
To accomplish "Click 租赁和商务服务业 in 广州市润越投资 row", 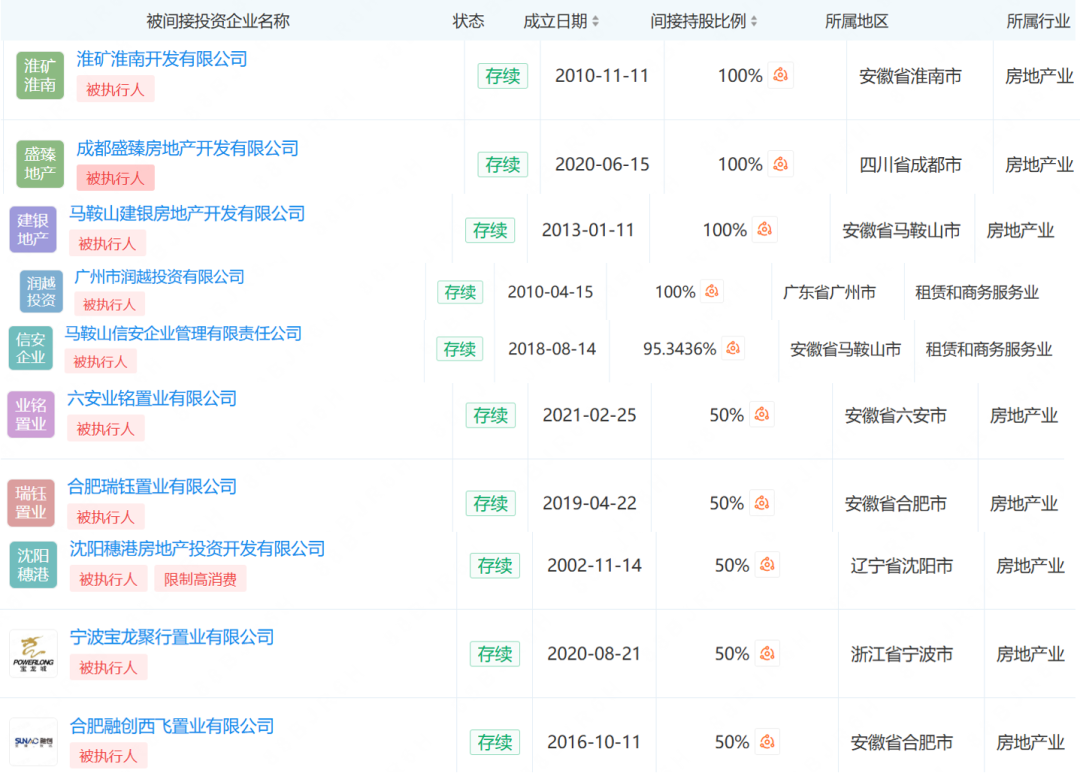I will [x=977, y=292].
